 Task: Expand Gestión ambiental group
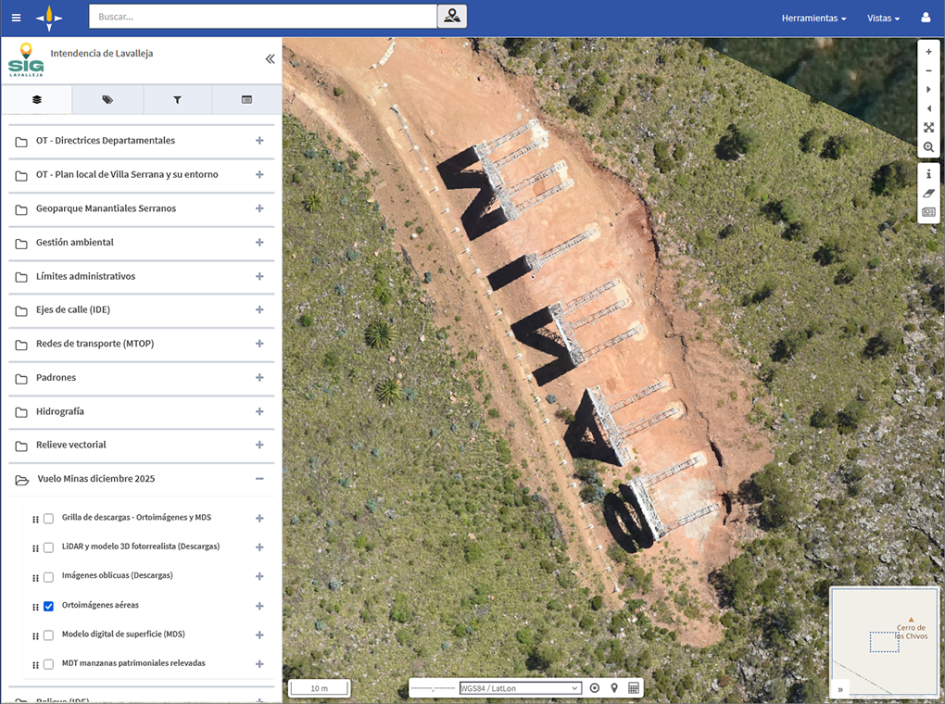(260, 242)
